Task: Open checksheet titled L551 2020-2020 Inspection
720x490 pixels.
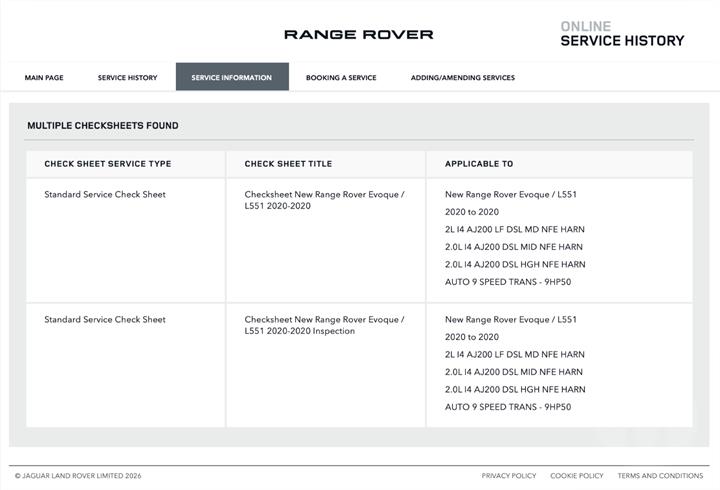Action: pos(324,325)
